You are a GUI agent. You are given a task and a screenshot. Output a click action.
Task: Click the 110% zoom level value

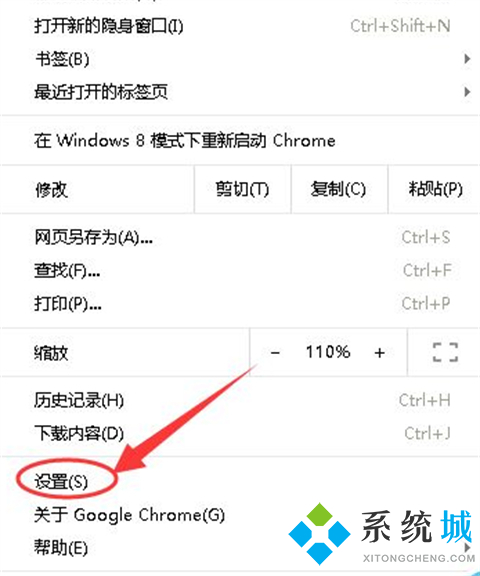[328, 352]
